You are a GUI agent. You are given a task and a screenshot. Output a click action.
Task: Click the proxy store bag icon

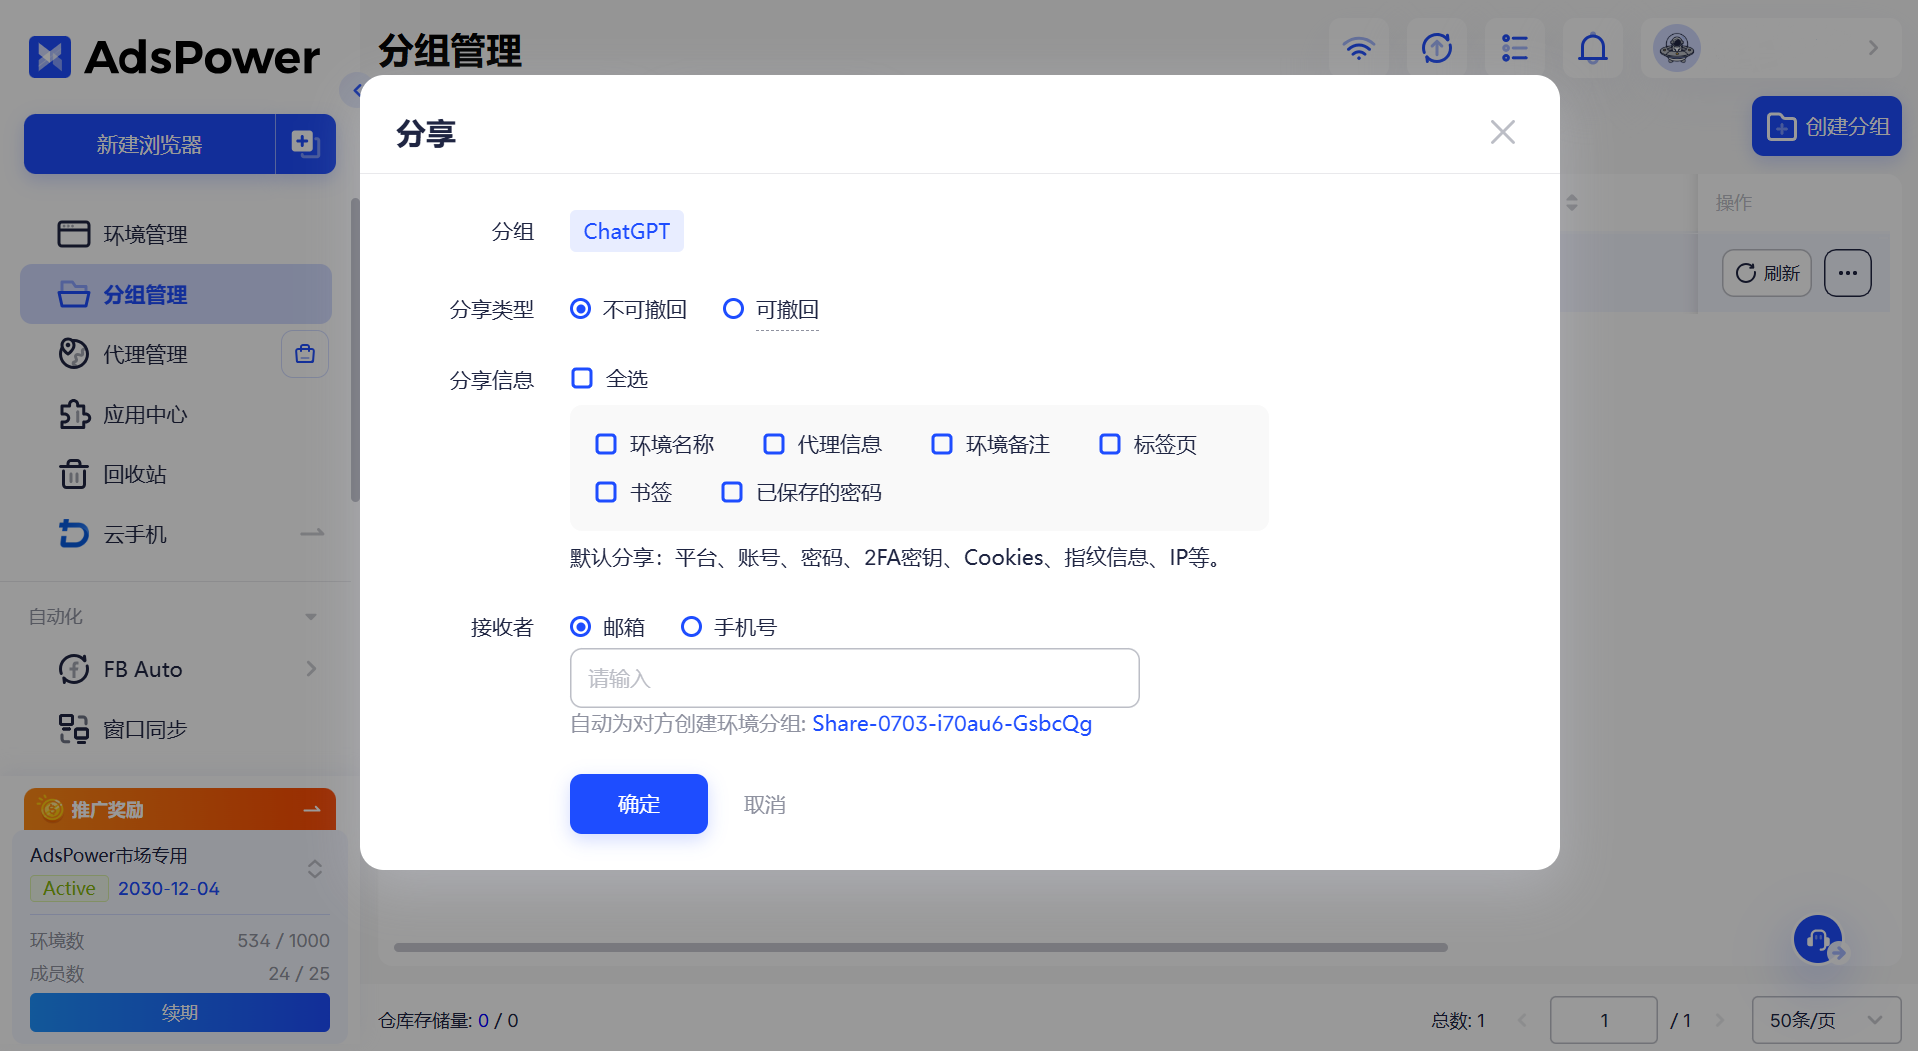tap(305, 354)
